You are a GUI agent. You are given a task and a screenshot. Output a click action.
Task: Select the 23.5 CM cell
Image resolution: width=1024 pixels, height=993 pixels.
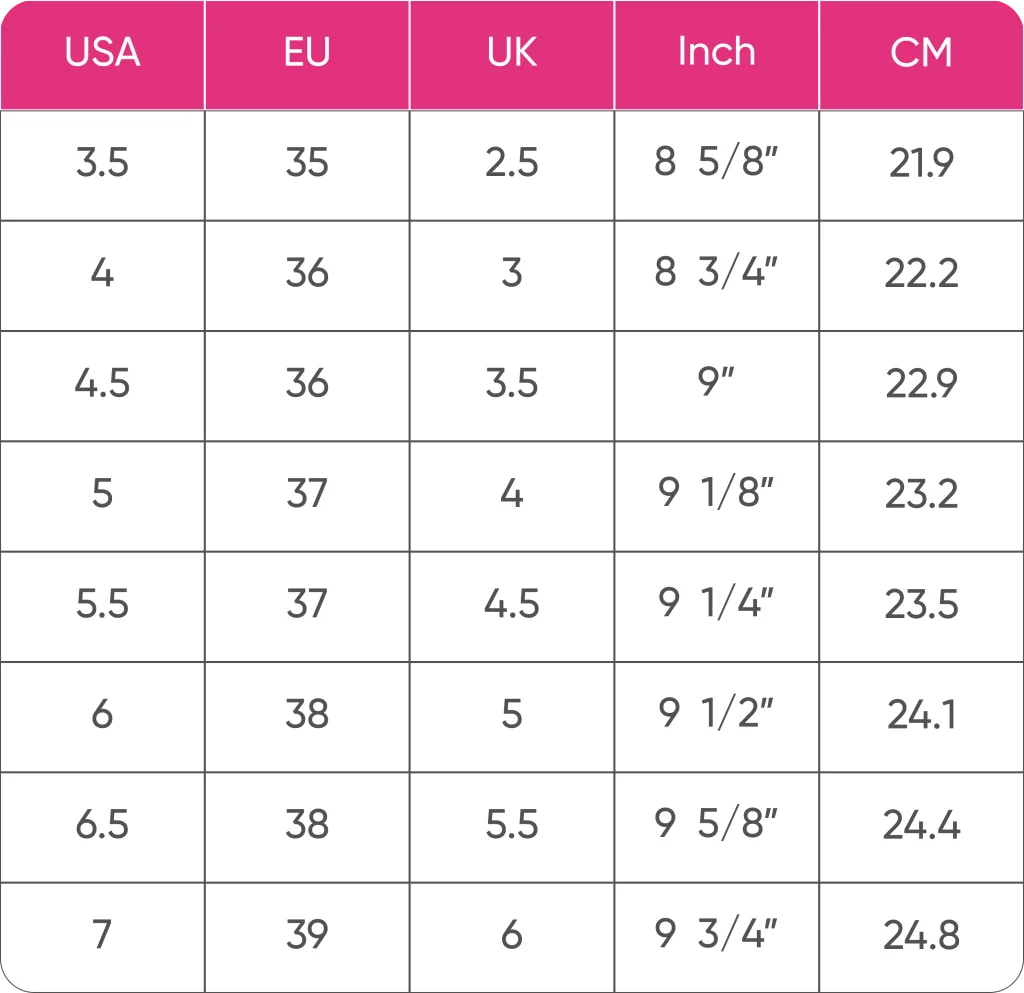point(921,604)
